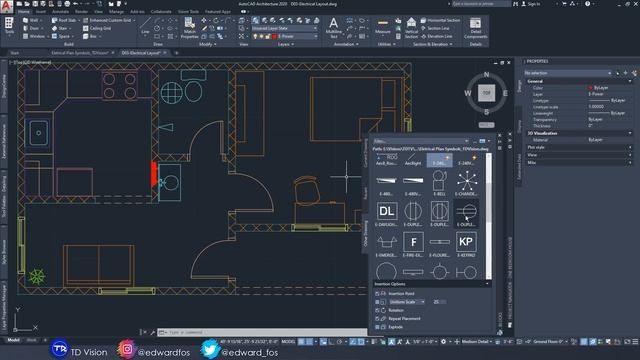The width and height of the screenshot is (640, 360).
Task: Click the Horizontal Section tool
Action: pos(440,20)
